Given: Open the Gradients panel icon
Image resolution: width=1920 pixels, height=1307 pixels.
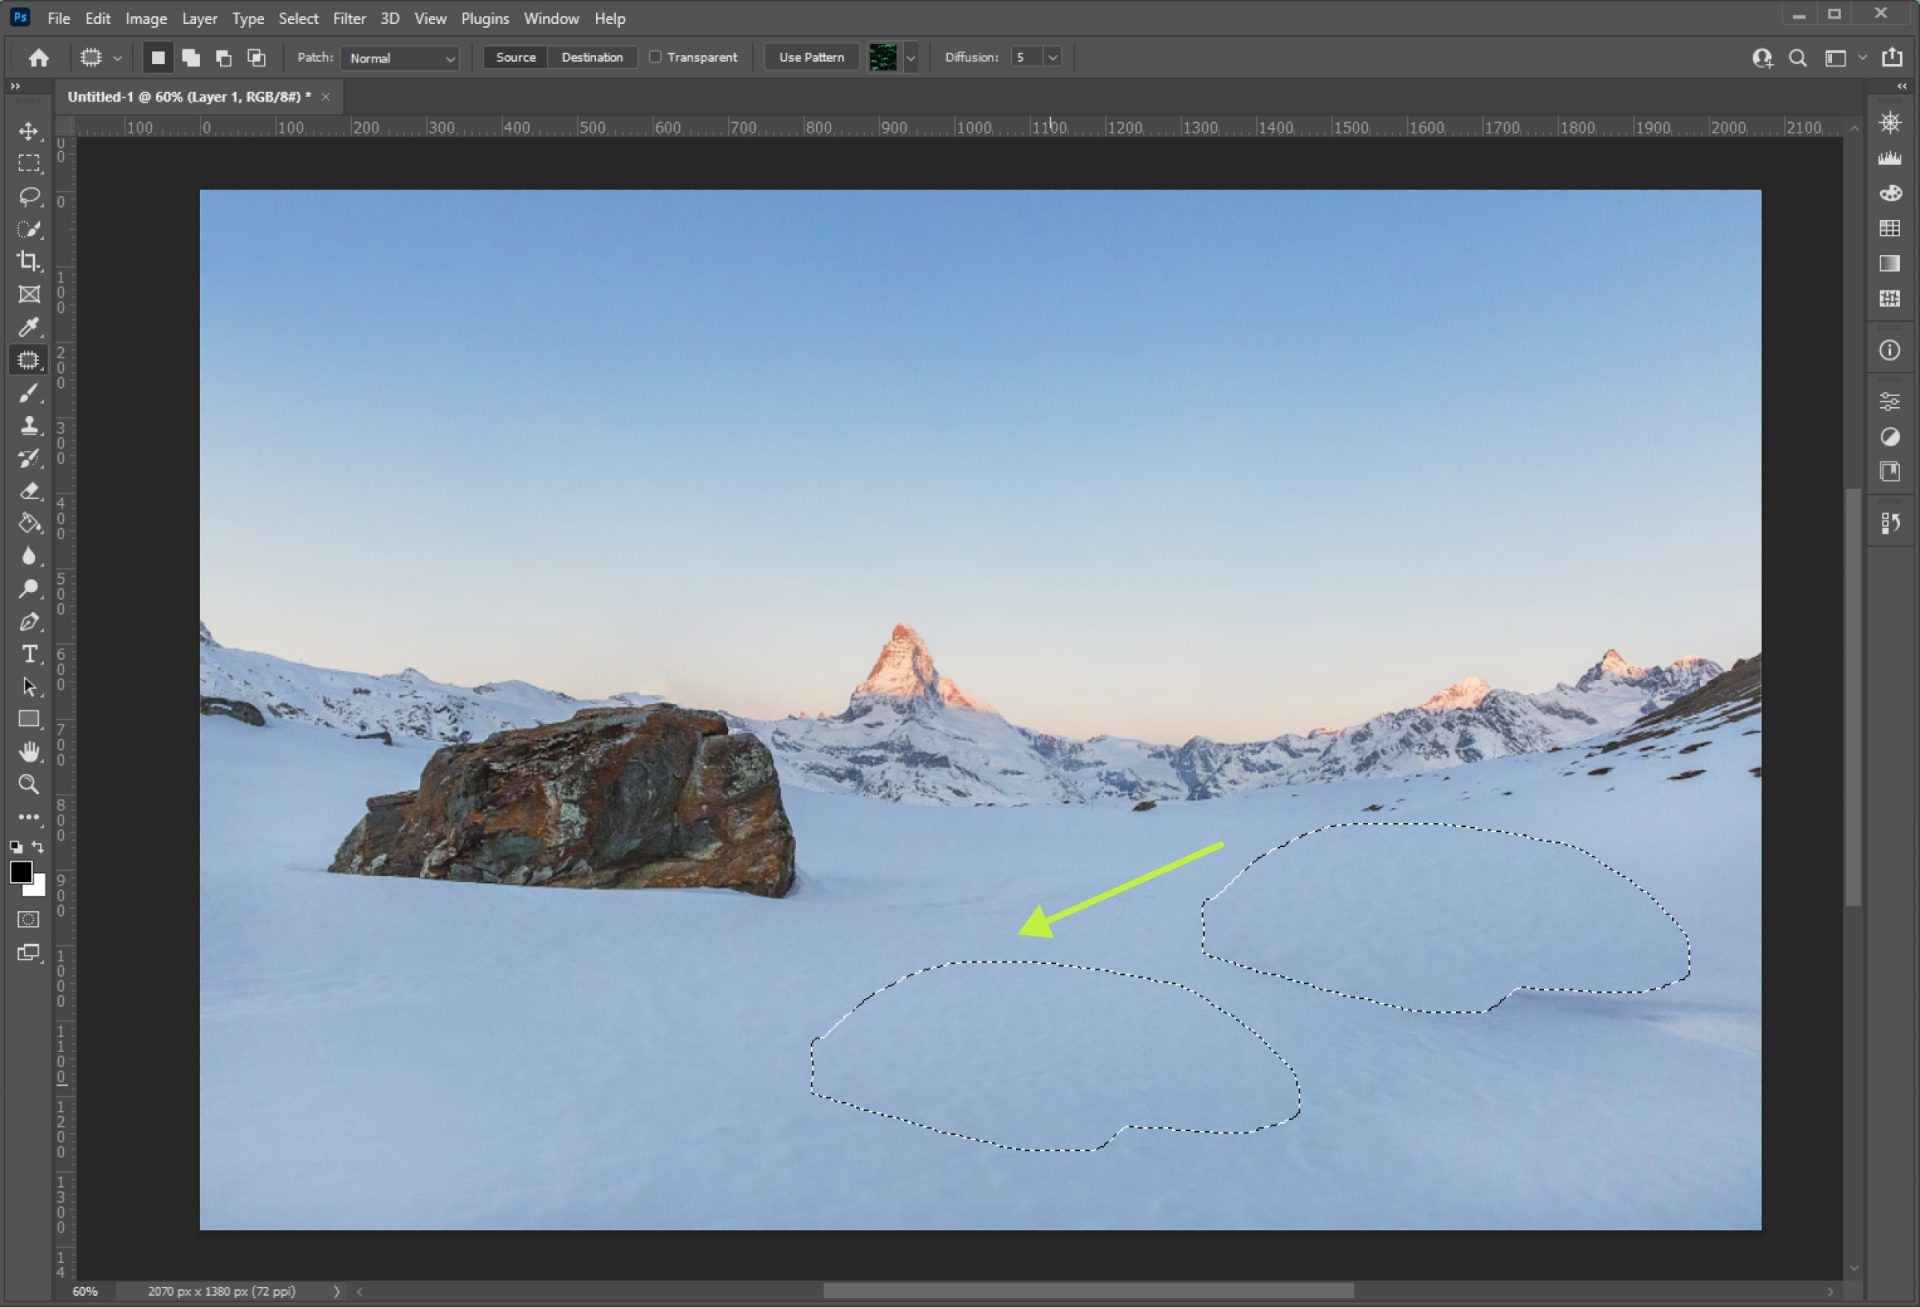Looking at the screenshot, I should click(1889, 263).
